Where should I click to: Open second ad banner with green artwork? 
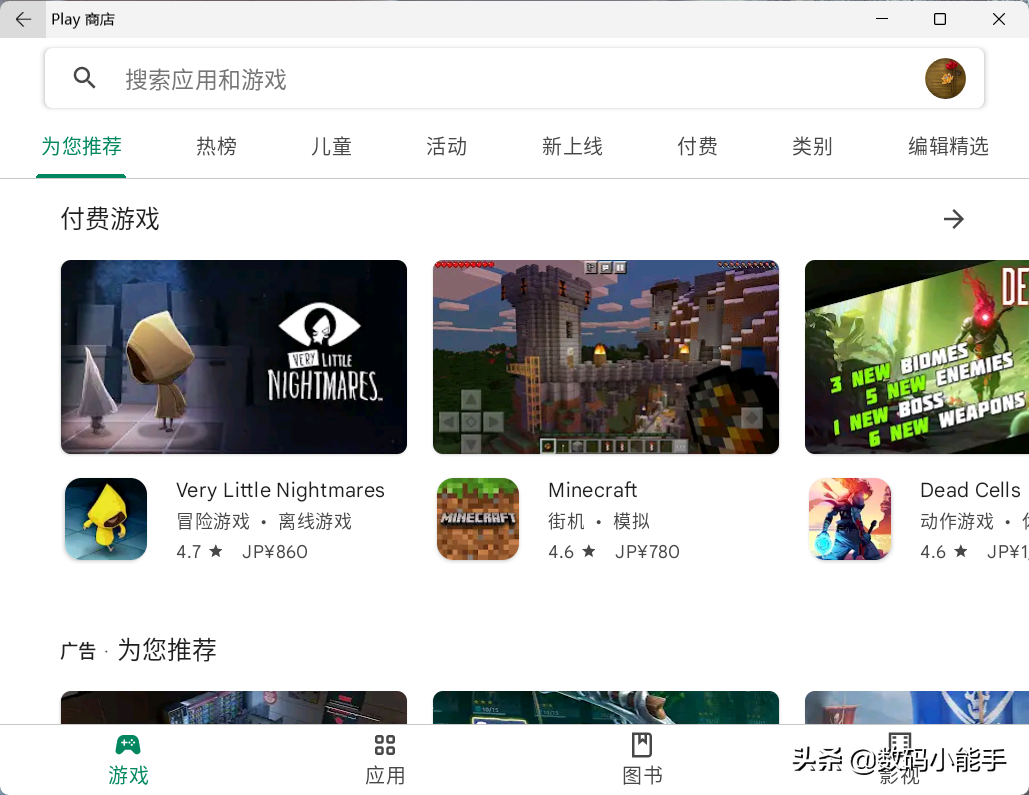(606, 708)
